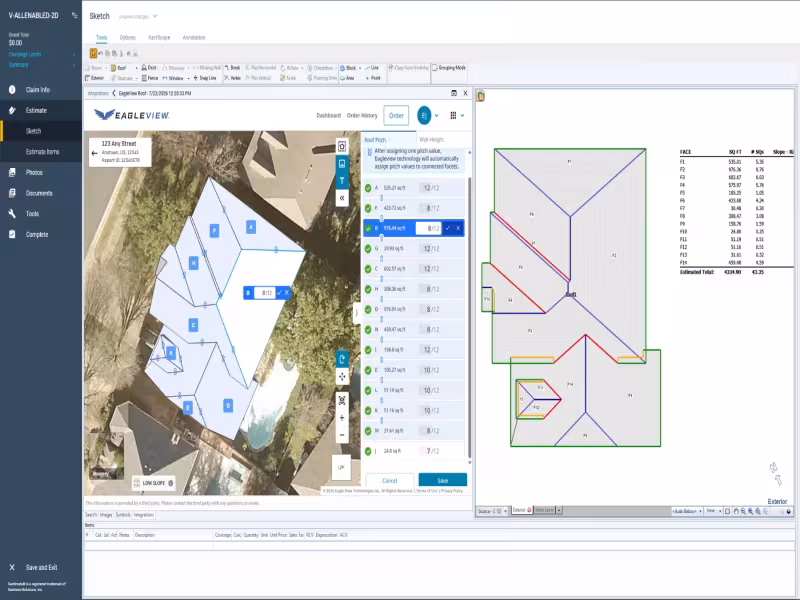Select the Deck tool in the ribbon
800x600 pixels.
pos(149,68)
